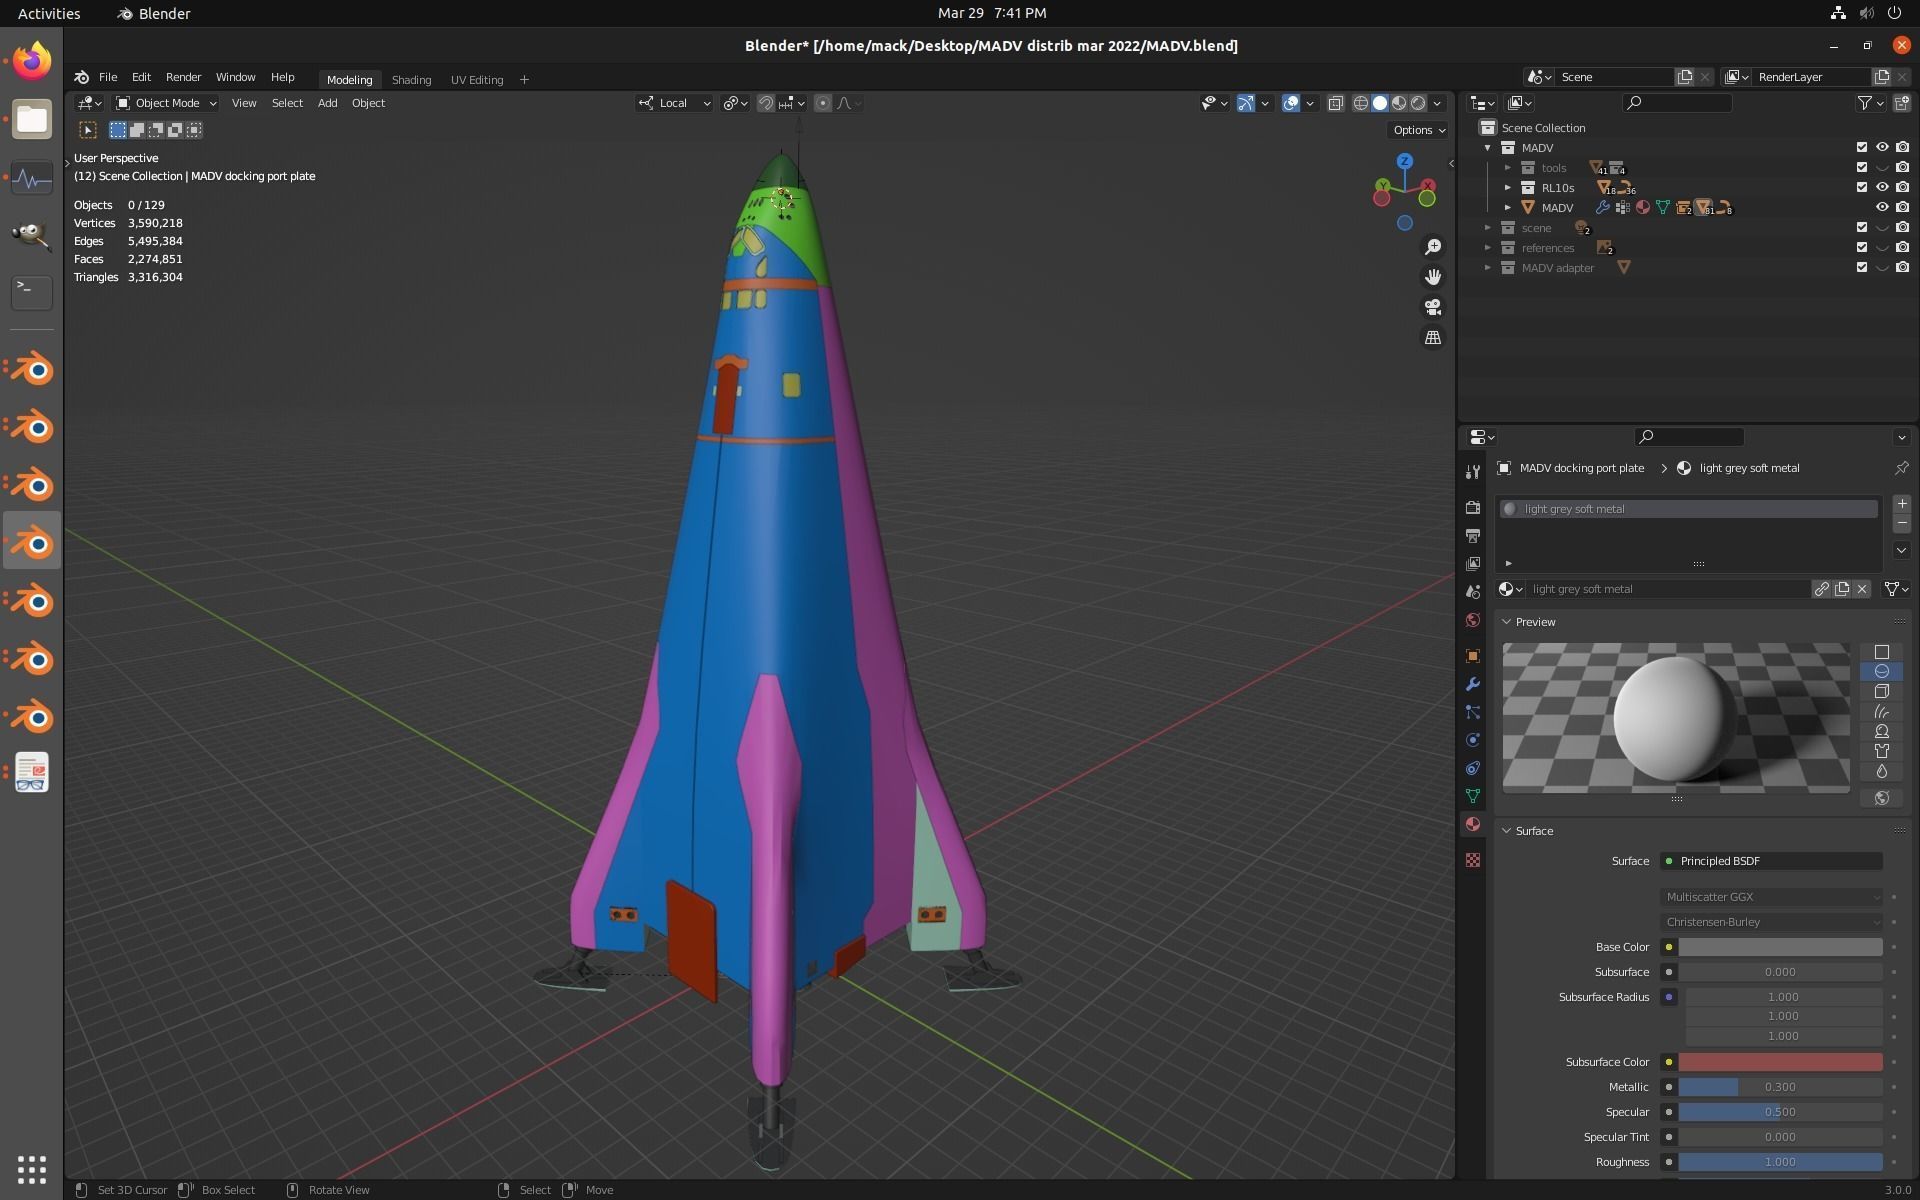Remove material slot minus button
The height and width of the screenshot is (1200, 1920).
tap(1901, 524)
